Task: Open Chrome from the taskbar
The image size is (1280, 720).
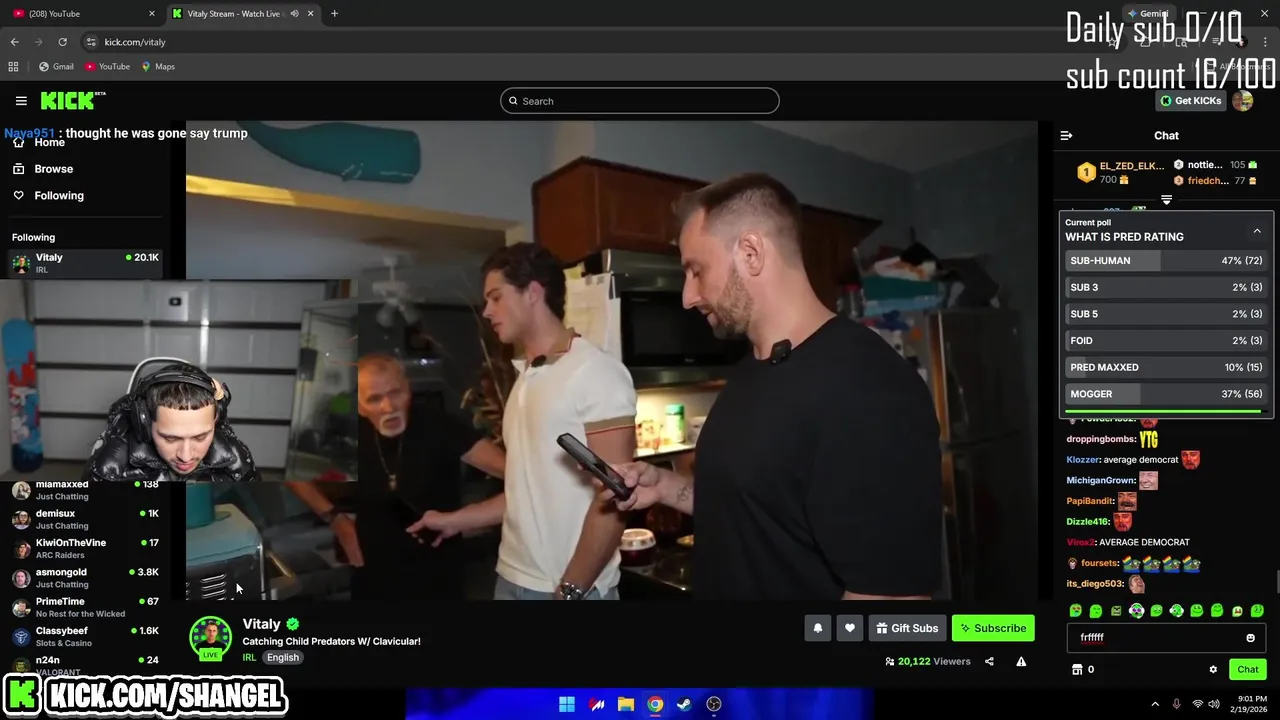Action: pyautogui.click(x=655, y=704)
